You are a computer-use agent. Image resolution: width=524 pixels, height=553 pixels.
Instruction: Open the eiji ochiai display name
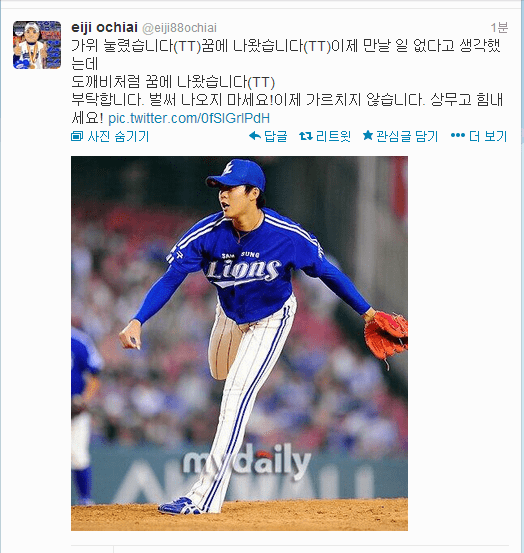[104, 28]
